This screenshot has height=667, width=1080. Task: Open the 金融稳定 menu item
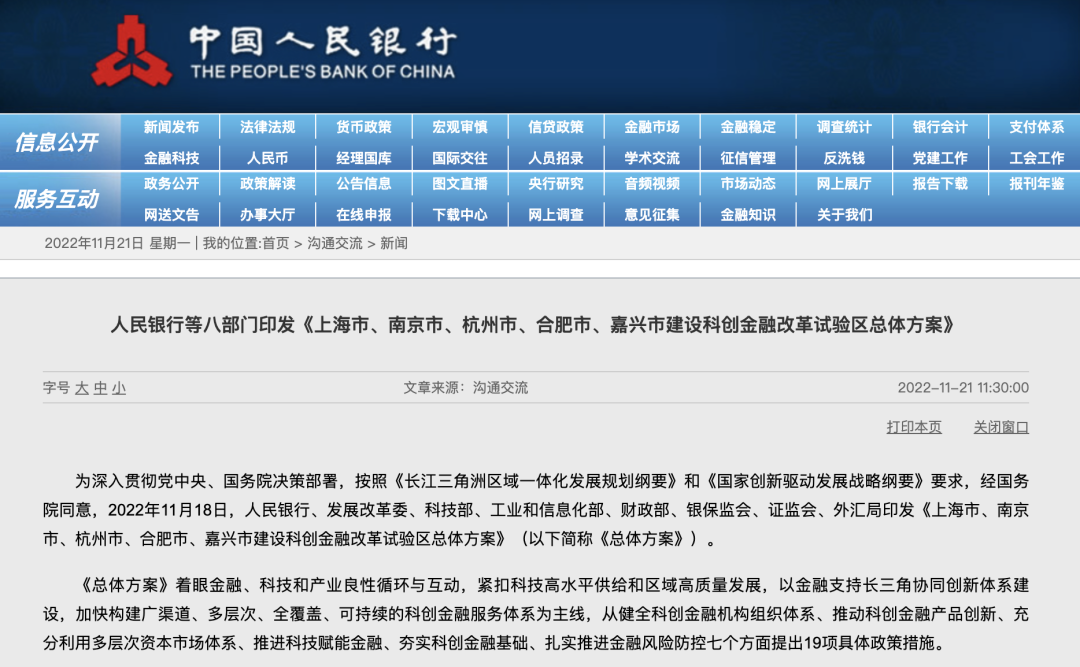tap(748, 127)
